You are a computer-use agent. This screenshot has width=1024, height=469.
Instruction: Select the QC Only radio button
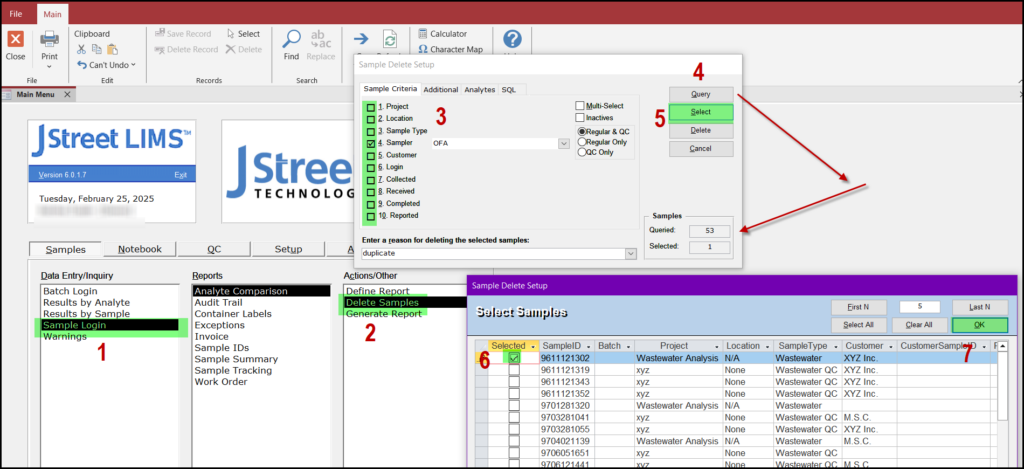point(581,152)
